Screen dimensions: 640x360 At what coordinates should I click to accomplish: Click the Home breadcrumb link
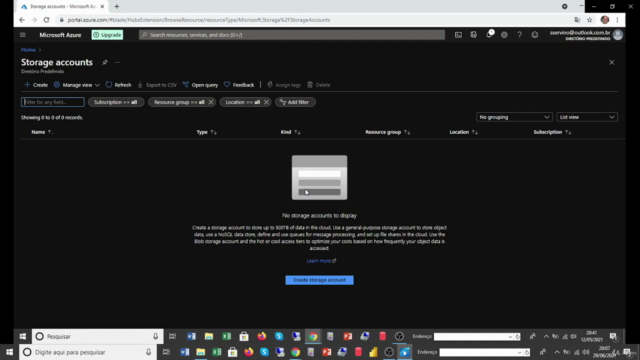click(x=28, y=50)
